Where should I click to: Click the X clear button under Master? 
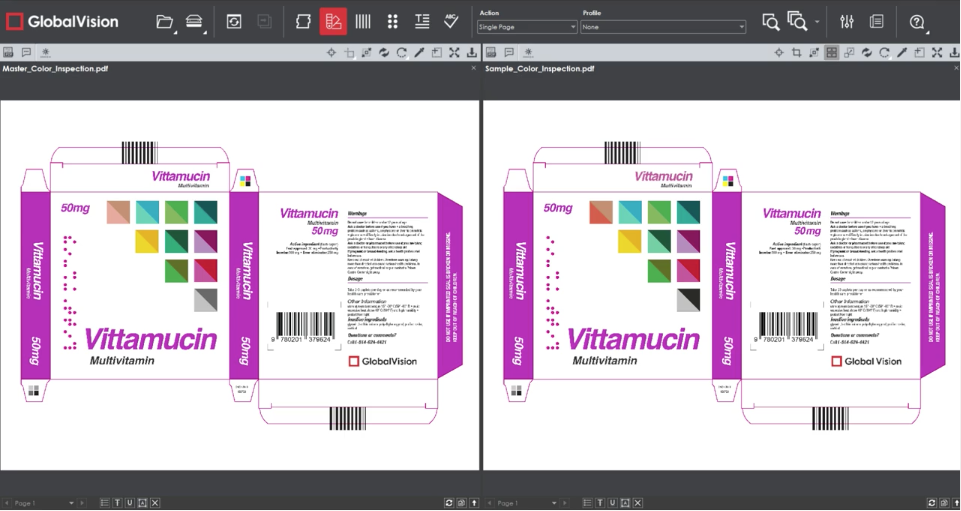click(x=155, y=503)
